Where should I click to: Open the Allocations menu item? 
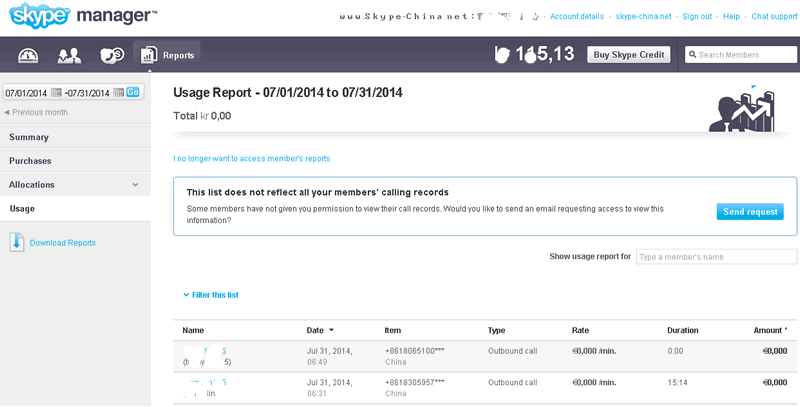point(75,185)
